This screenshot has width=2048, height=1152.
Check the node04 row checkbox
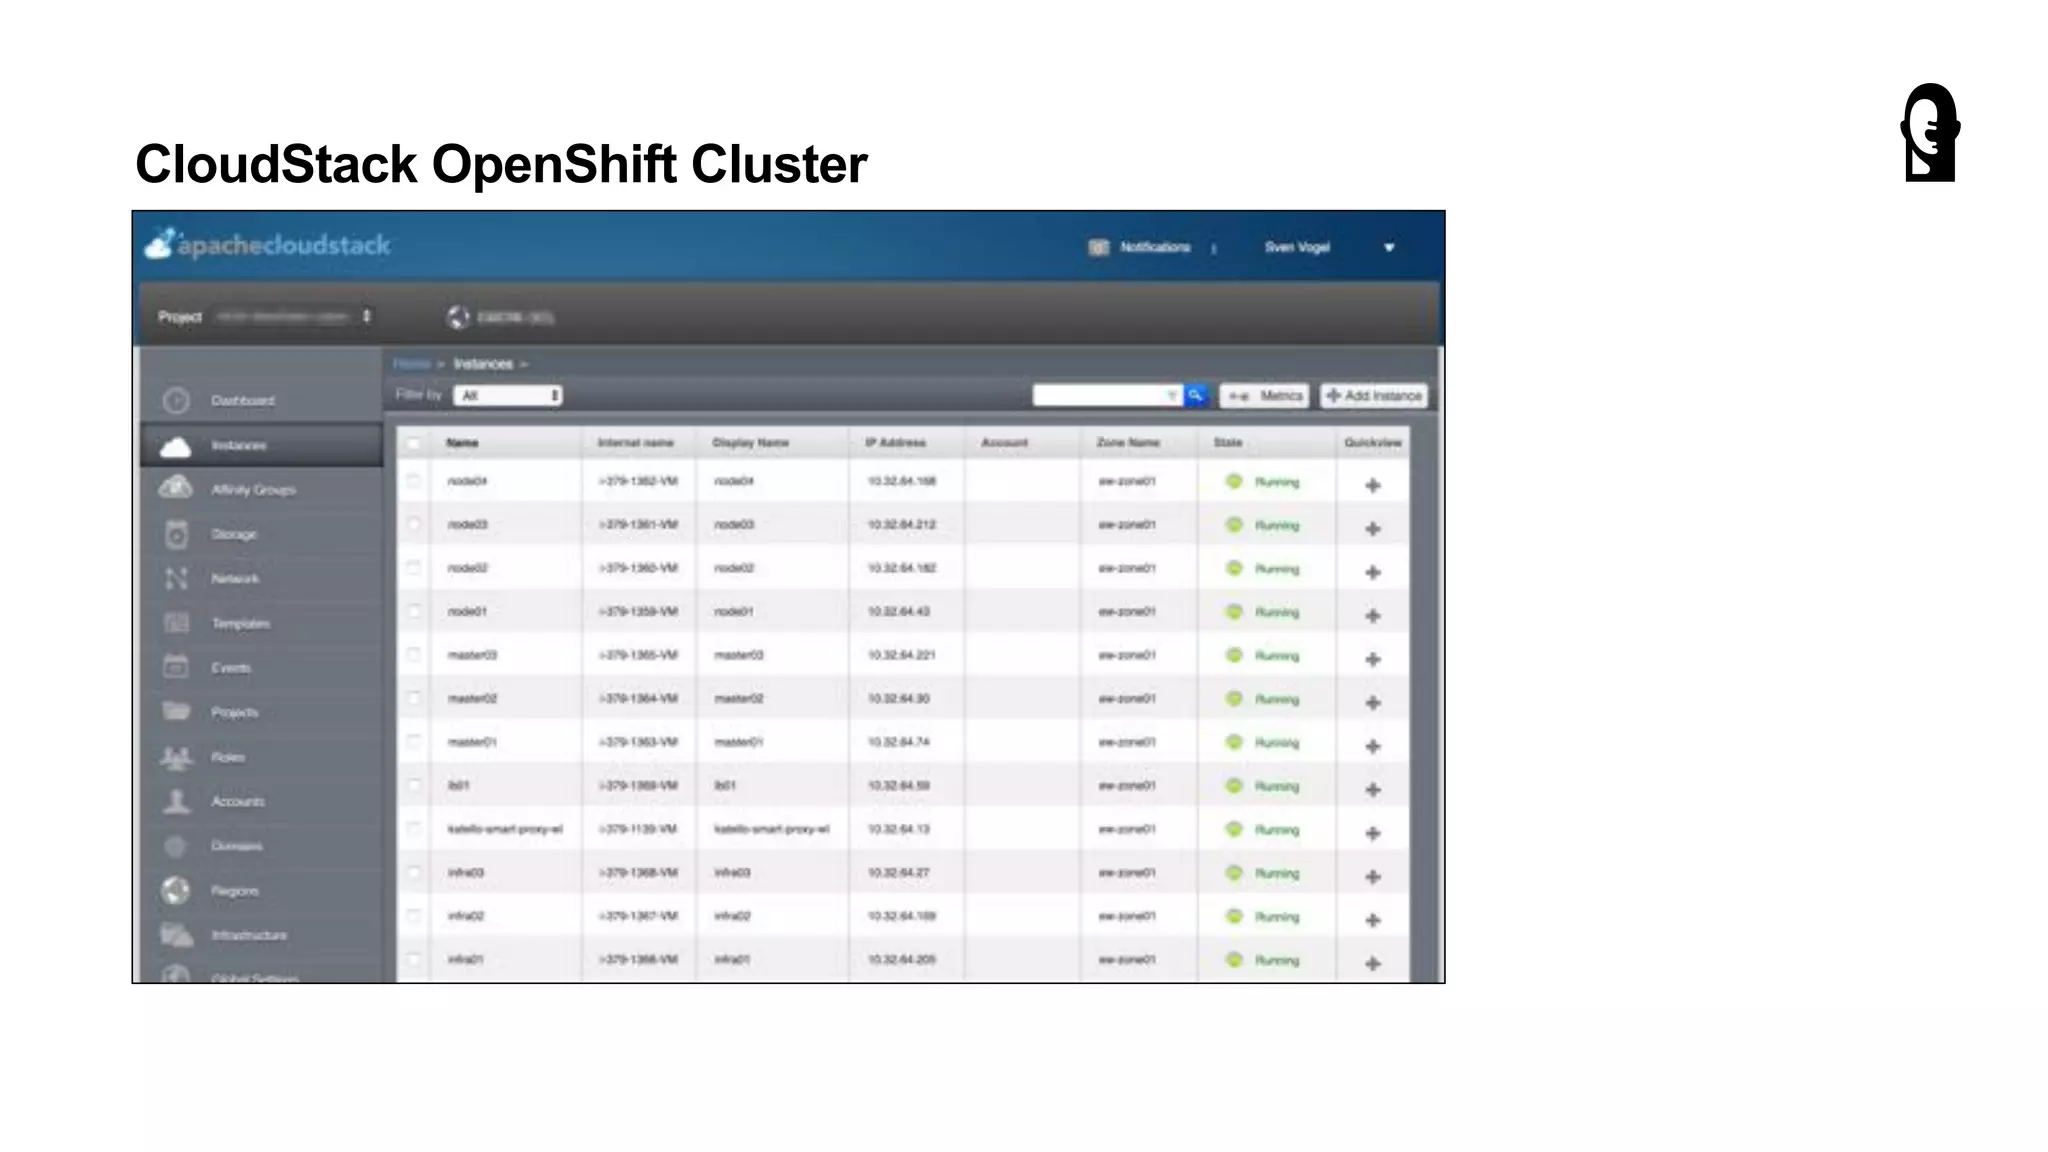413,481
